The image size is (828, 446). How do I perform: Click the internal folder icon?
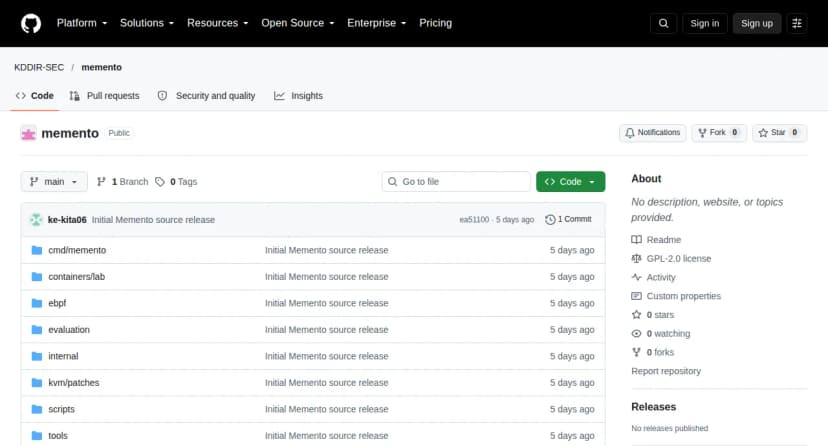point(36,356)
